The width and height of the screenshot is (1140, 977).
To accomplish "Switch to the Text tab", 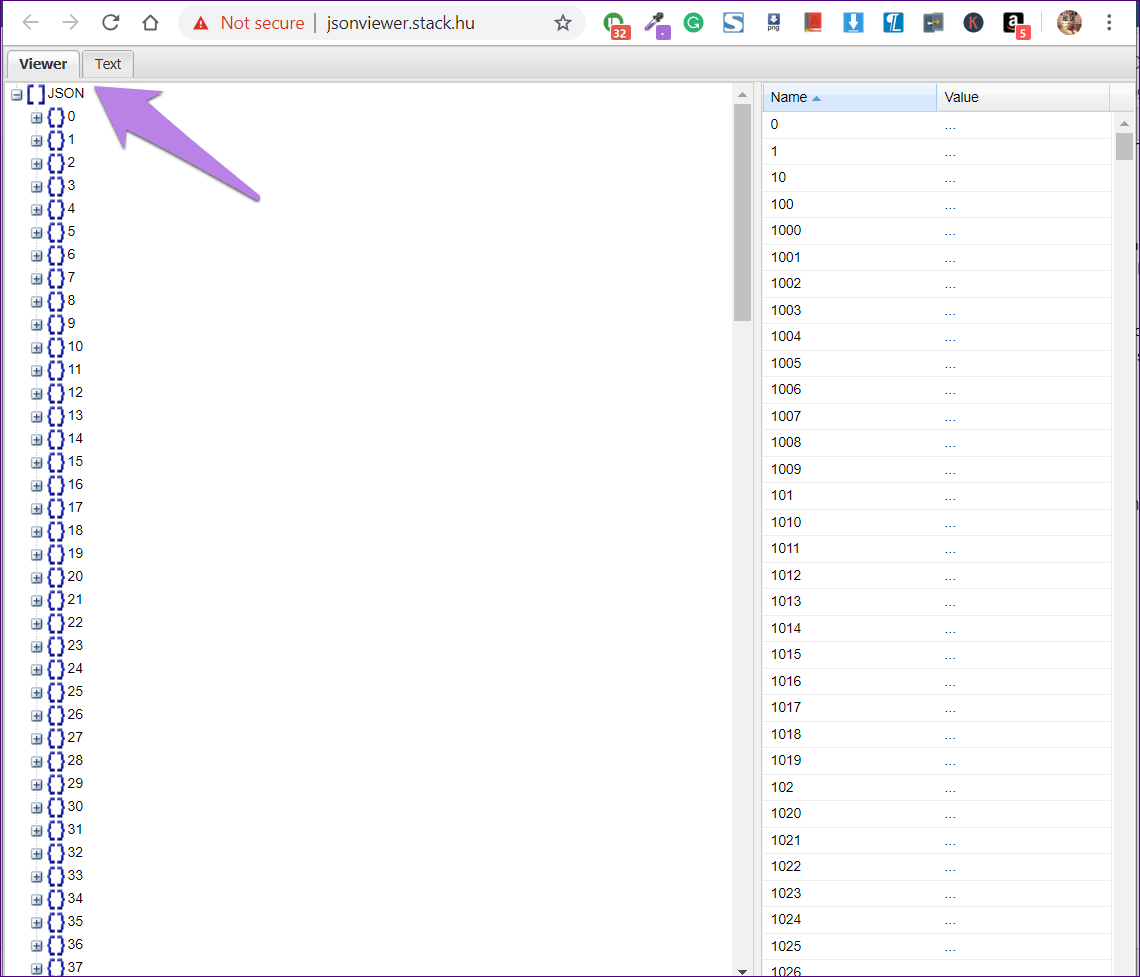I will point(108,64).
